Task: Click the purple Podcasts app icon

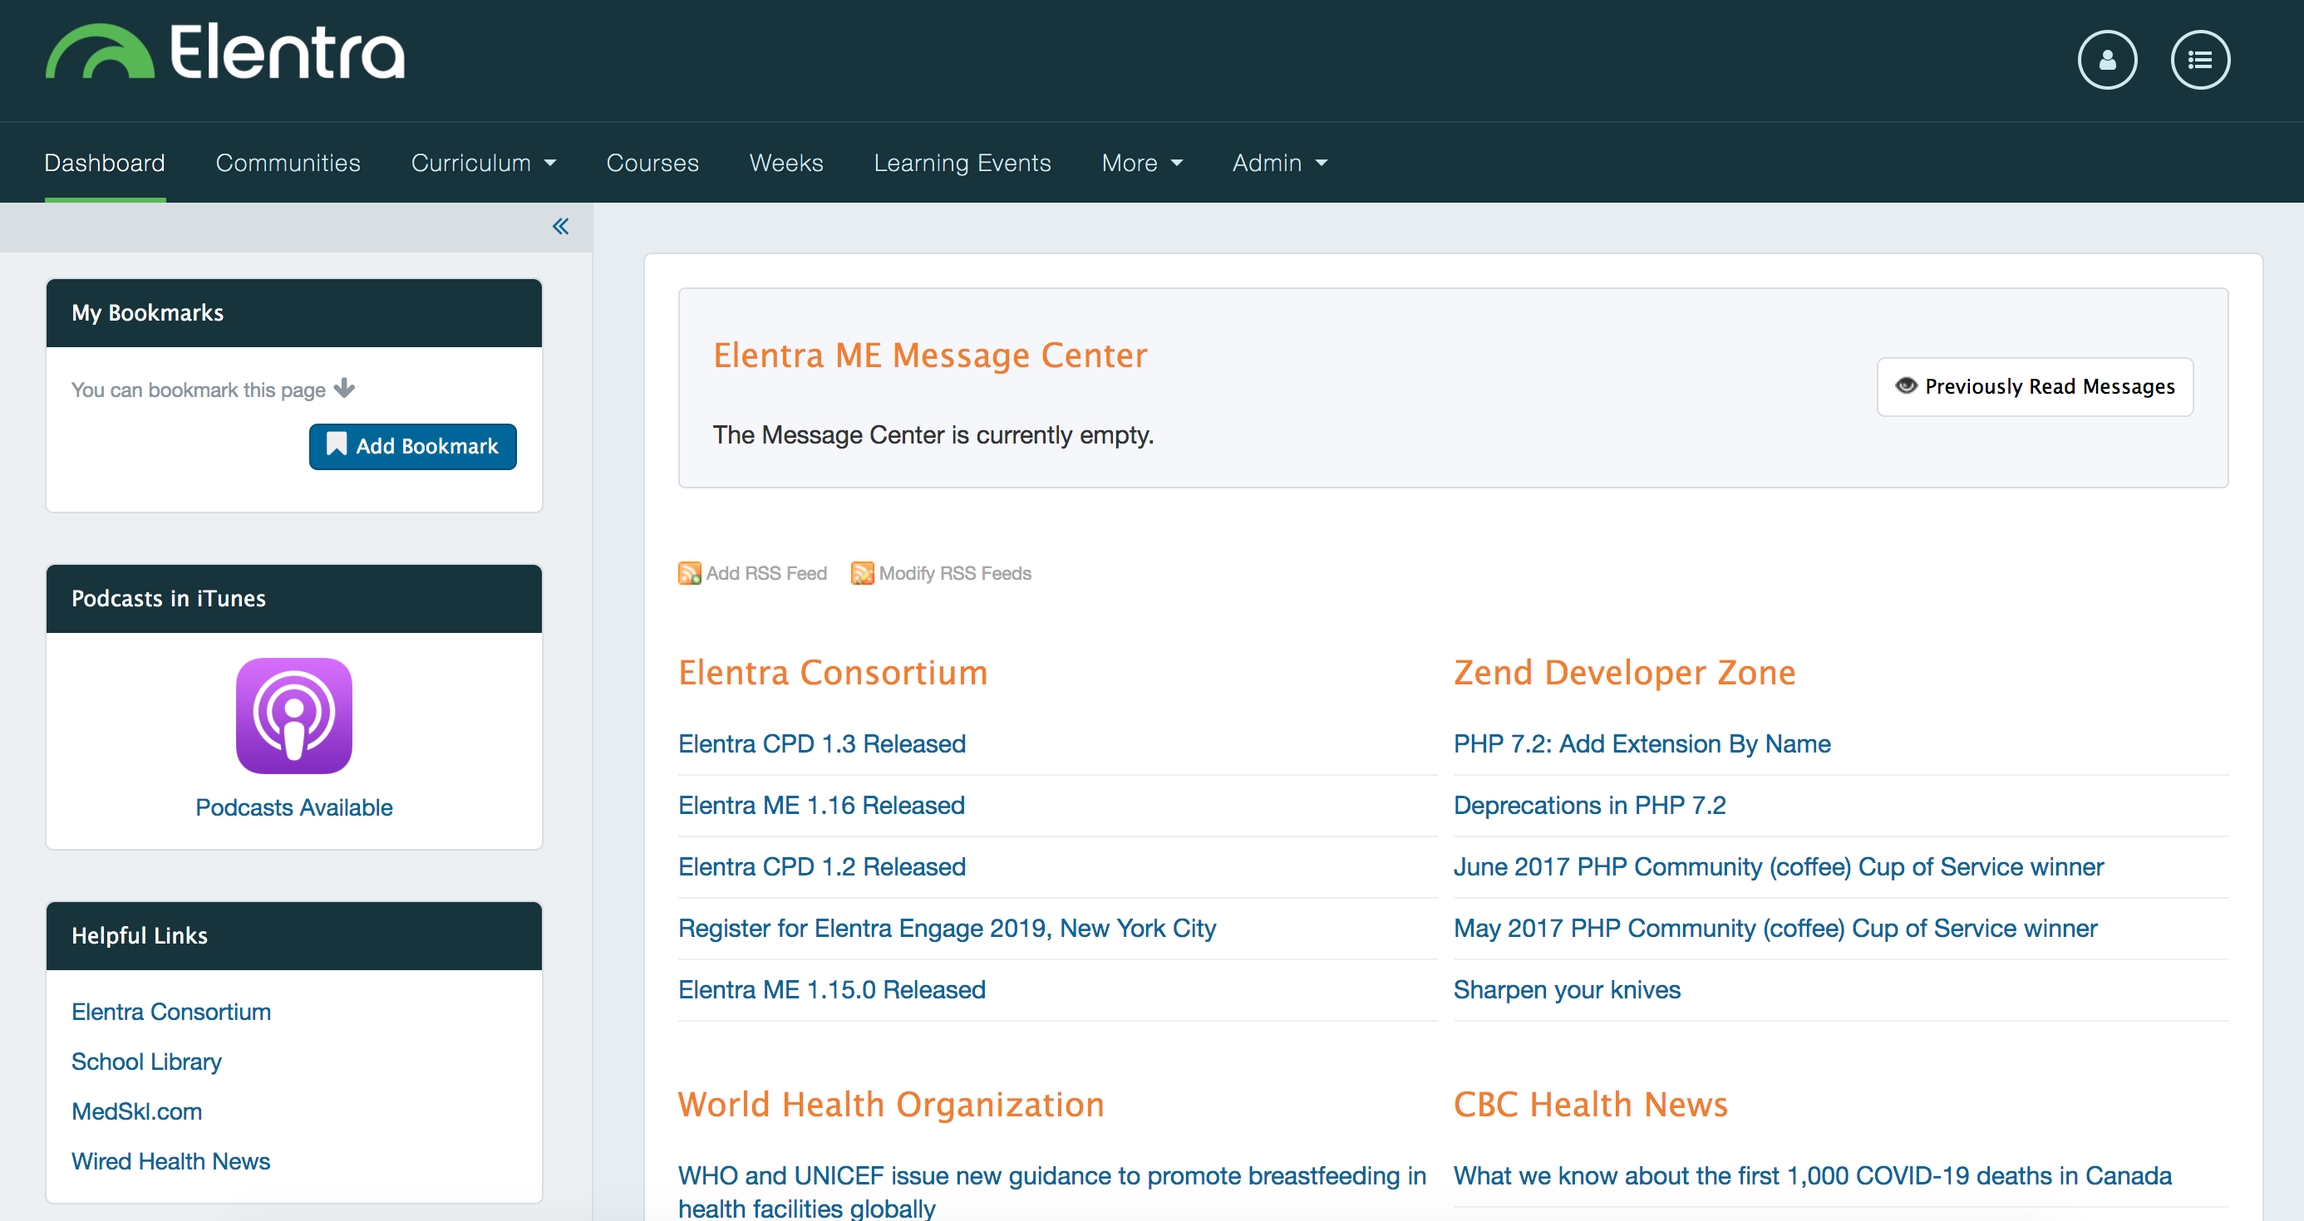Action: pyautogui.click(x=294, y=715)
